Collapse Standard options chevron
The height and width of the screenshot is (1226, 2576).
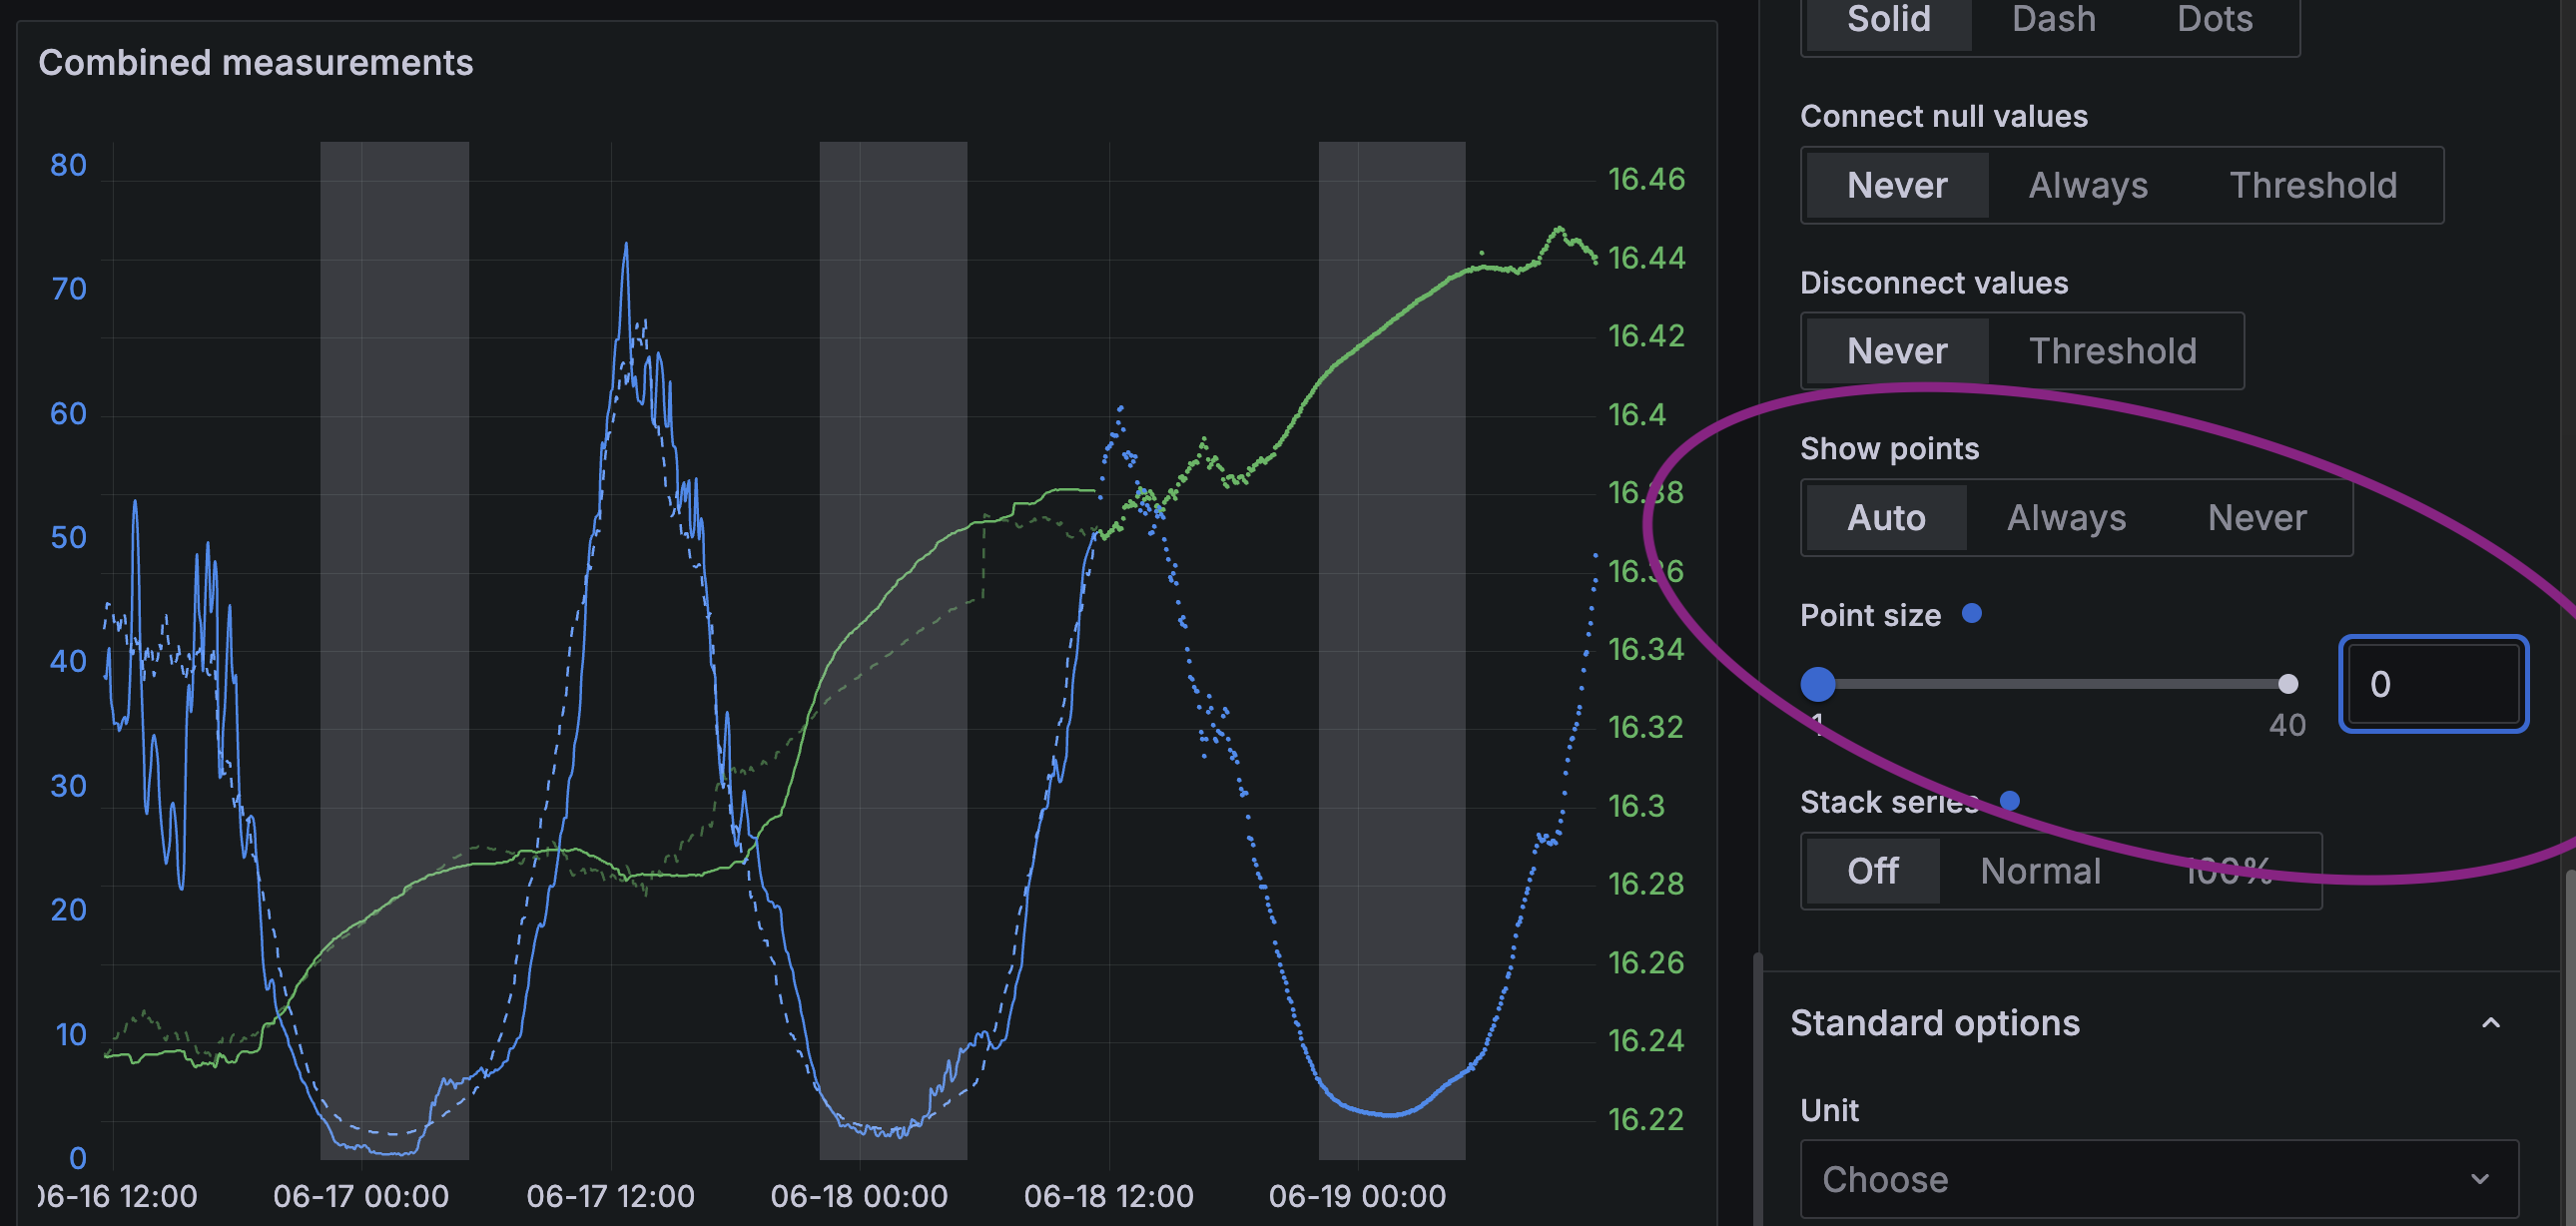click(2490, 1023)
